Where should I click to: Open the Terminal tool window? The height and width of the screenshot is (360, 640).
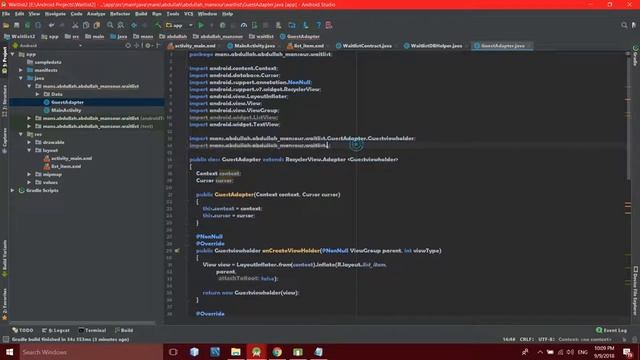tap(92, 330)
